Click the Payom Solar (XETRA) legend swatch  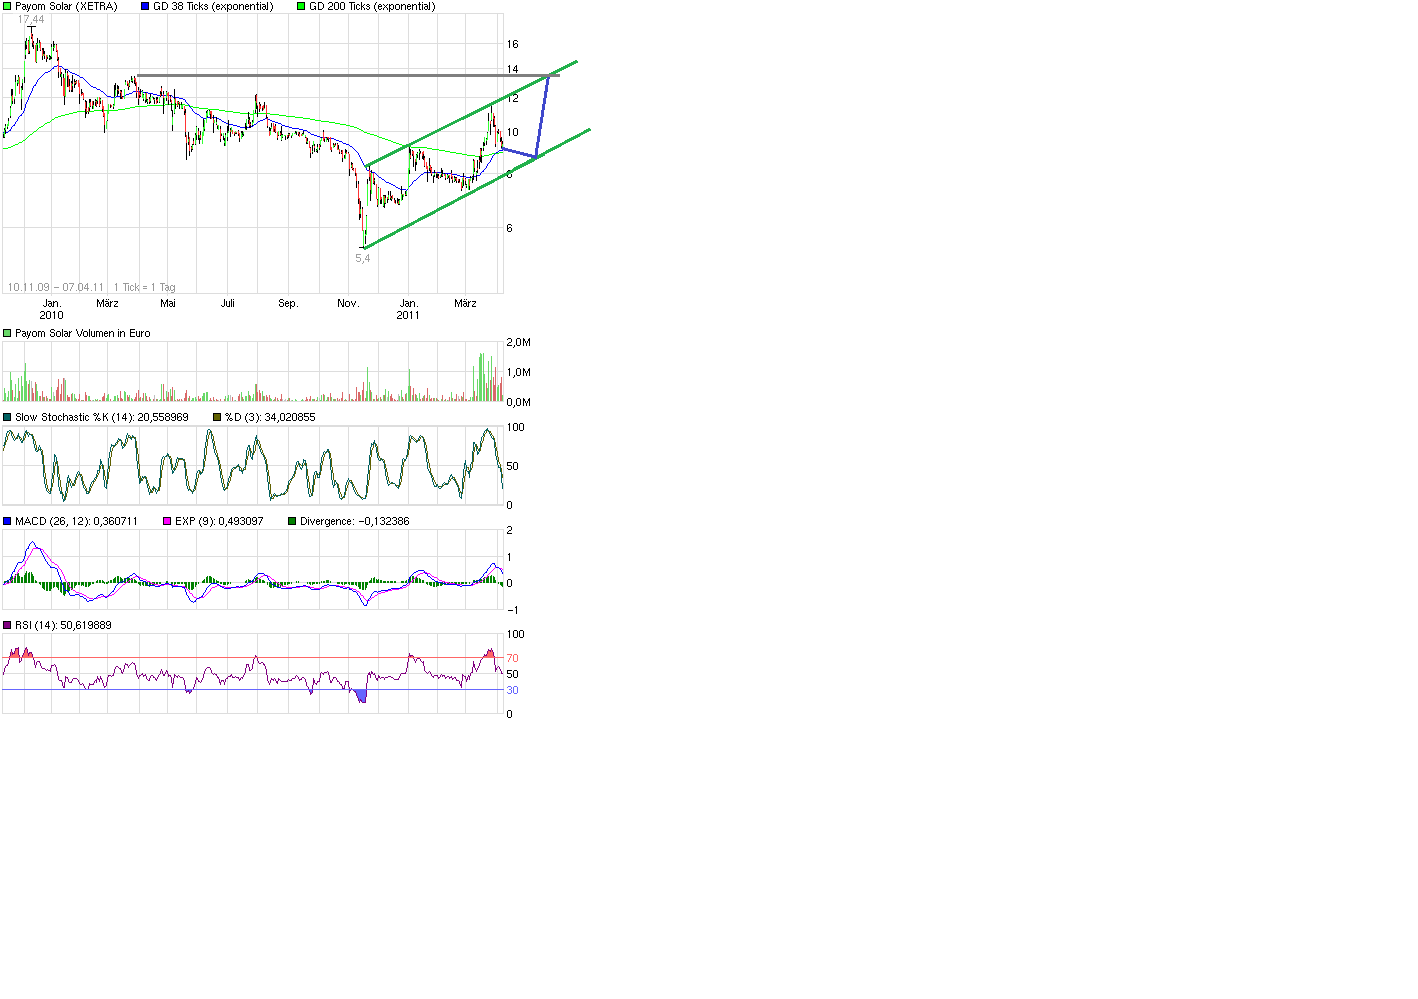pyautogui.click(x=7, y=6)
